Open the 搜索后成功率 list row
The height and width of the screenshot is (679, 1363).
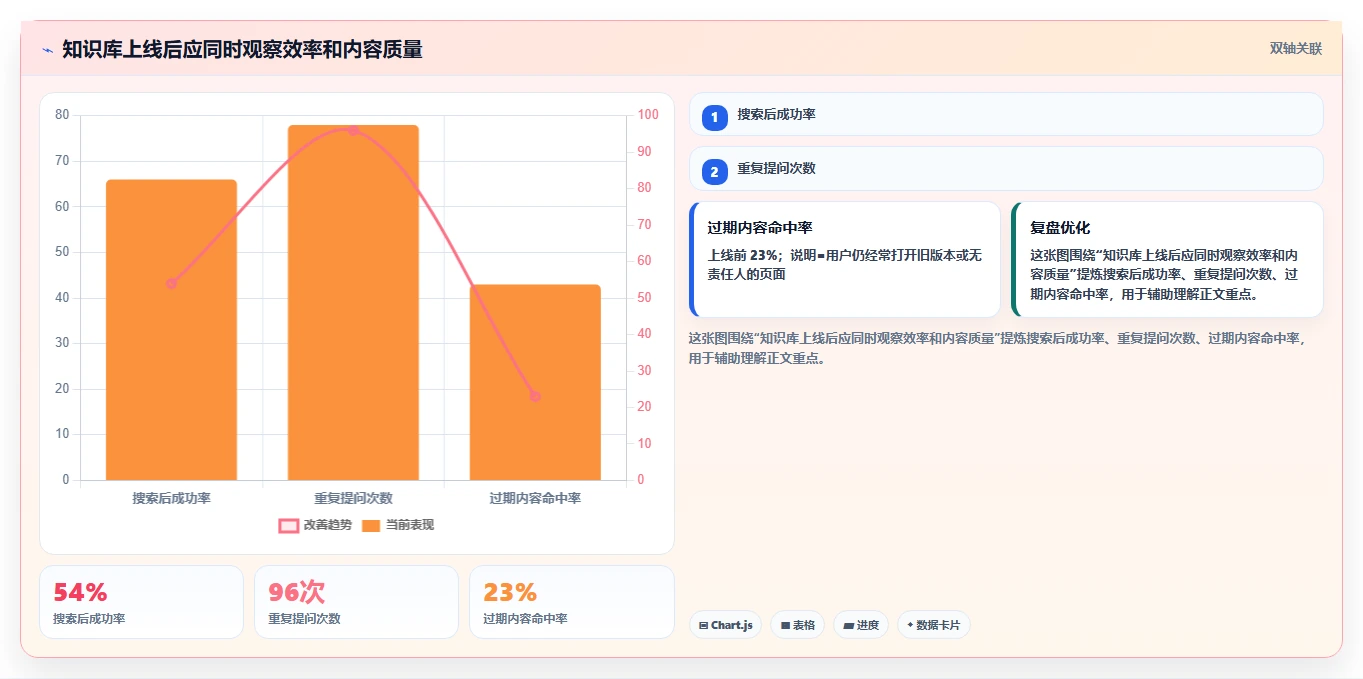pyautogui.click(x=1006, y=114)
